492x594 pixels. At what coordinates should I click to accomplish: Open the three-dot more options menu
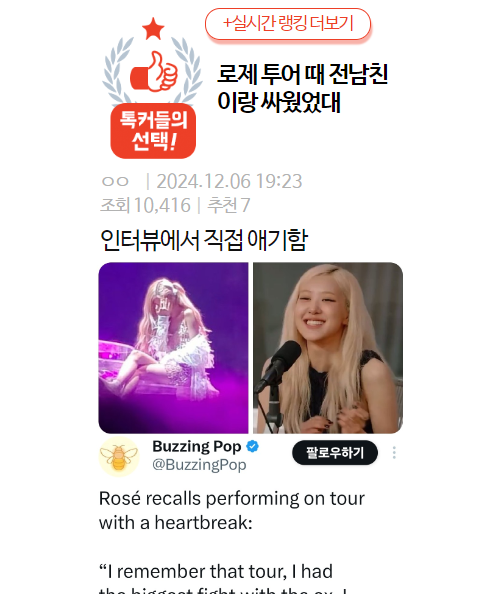pos(394,453)
